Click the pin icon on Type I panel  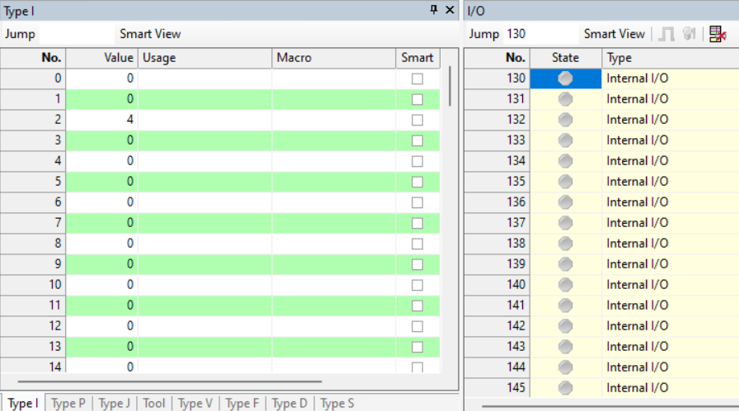(x=433, y=10)
